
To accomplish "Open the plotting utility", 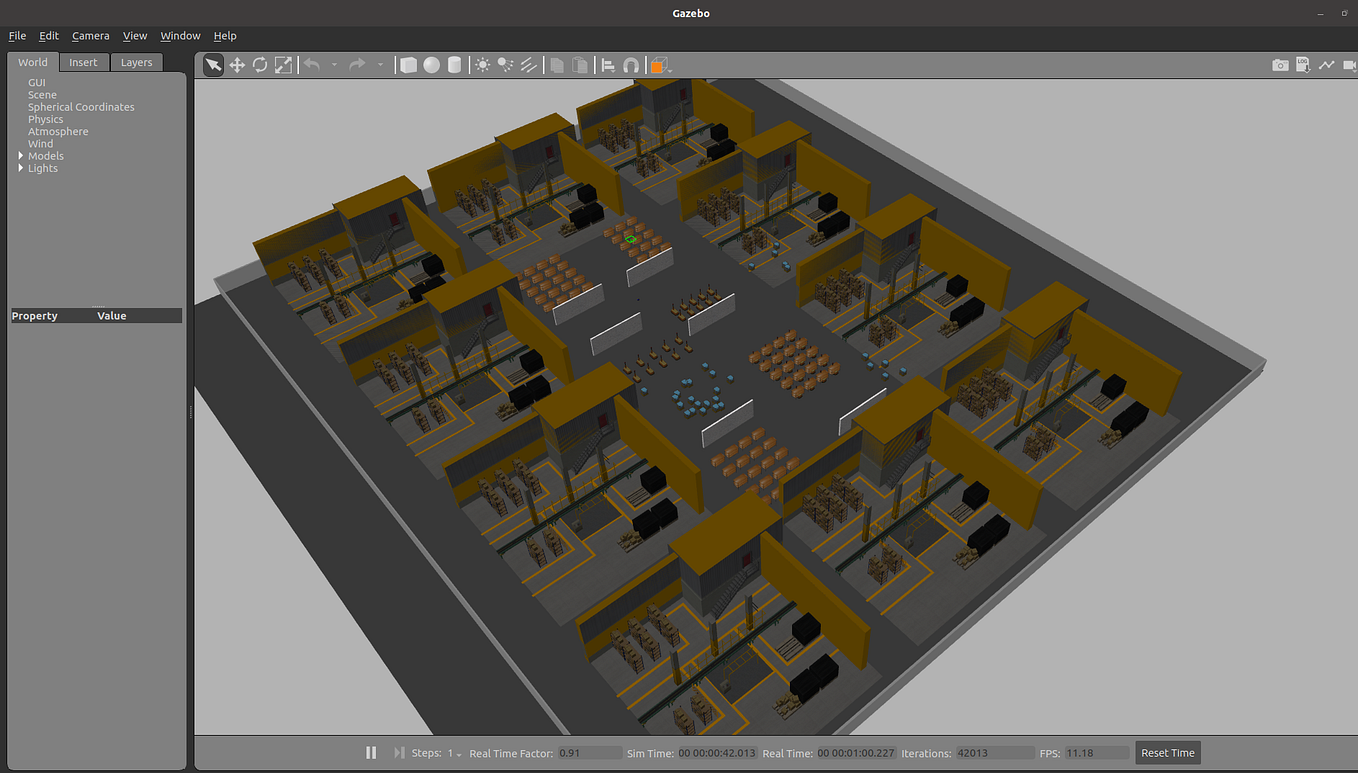I will [x=1326, y=64].
